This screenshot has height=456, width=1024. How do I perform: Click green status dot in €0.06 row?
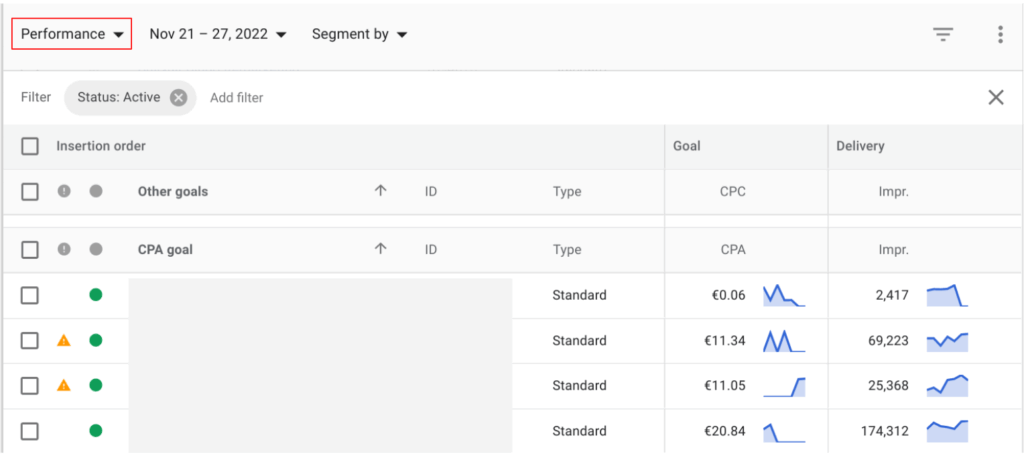click(96, 295)
